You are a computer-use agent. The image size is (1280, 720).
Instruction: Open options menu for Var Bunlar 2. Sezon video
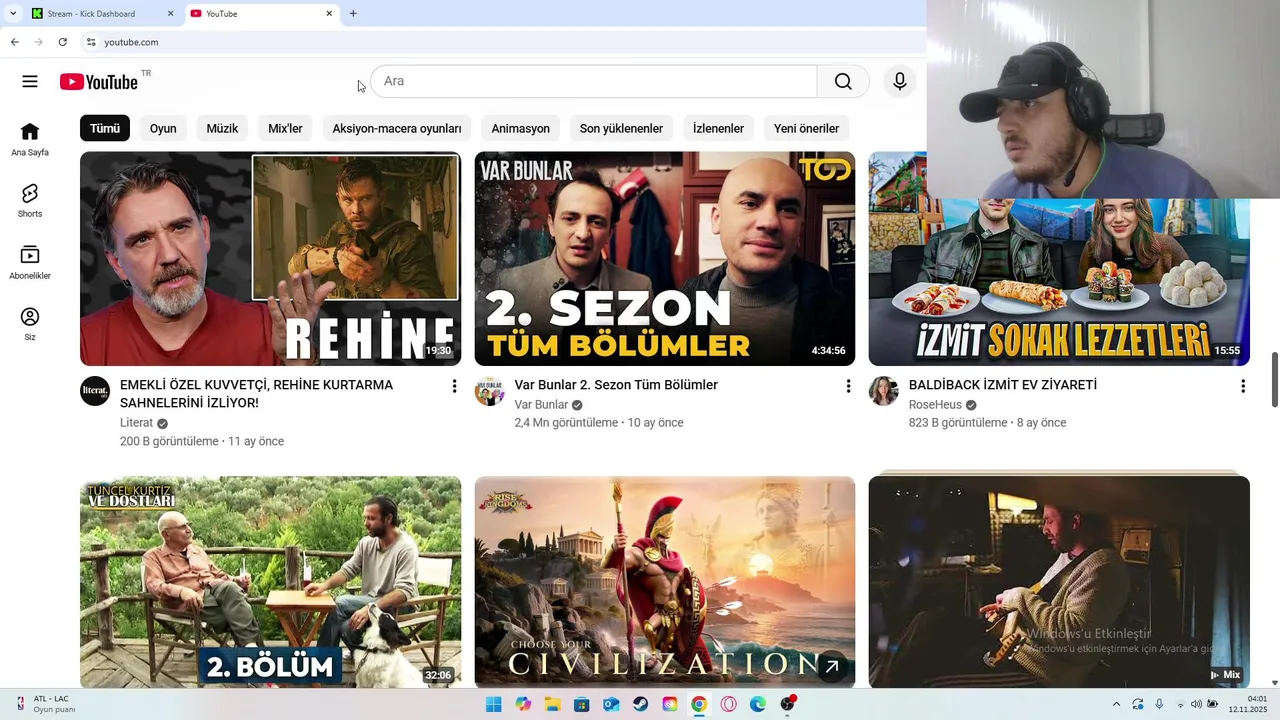coord(848,386)
